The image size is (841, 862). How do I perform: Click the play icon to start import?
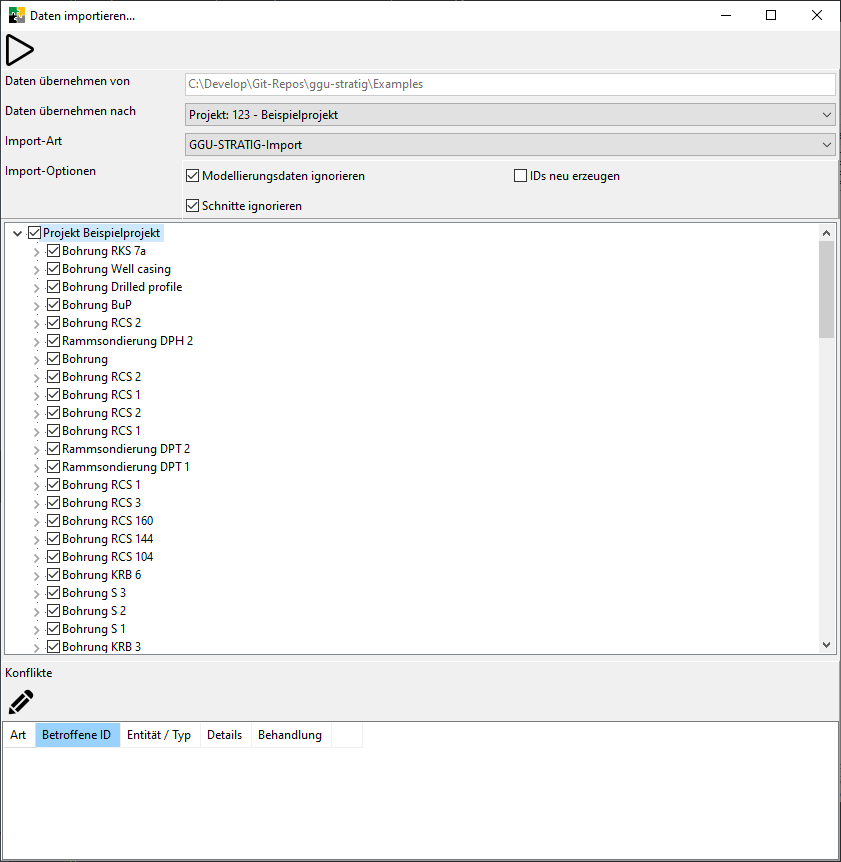tap(20, 50)
